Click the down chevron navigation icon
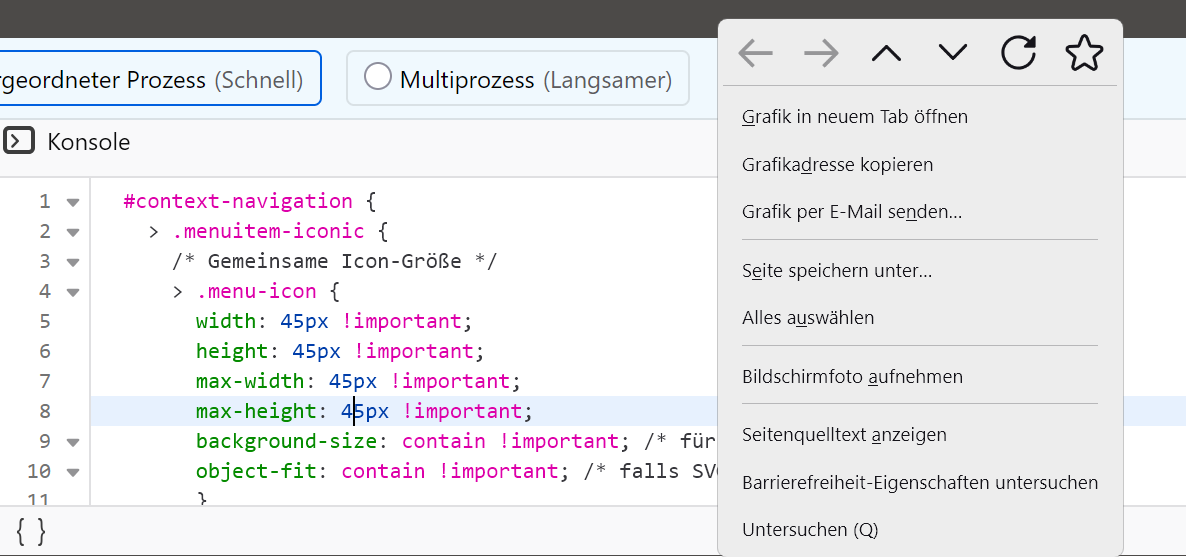1186x557 pixels. [953, 53]
